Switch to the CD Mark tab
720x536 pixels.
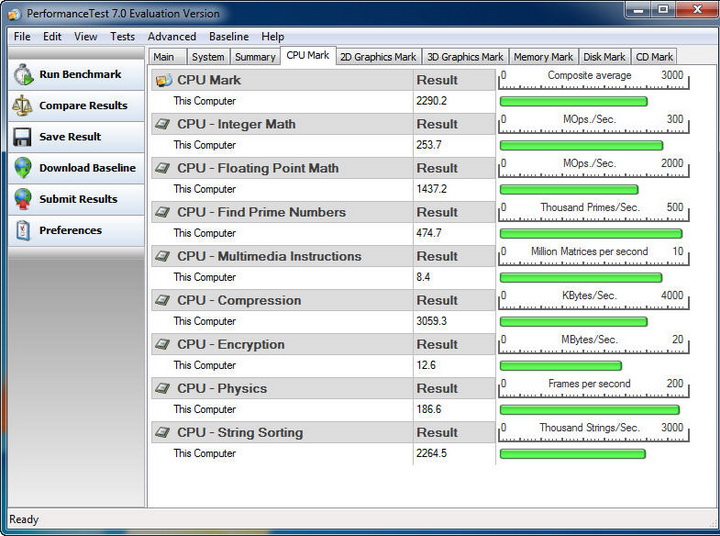(x=654, y=57)
